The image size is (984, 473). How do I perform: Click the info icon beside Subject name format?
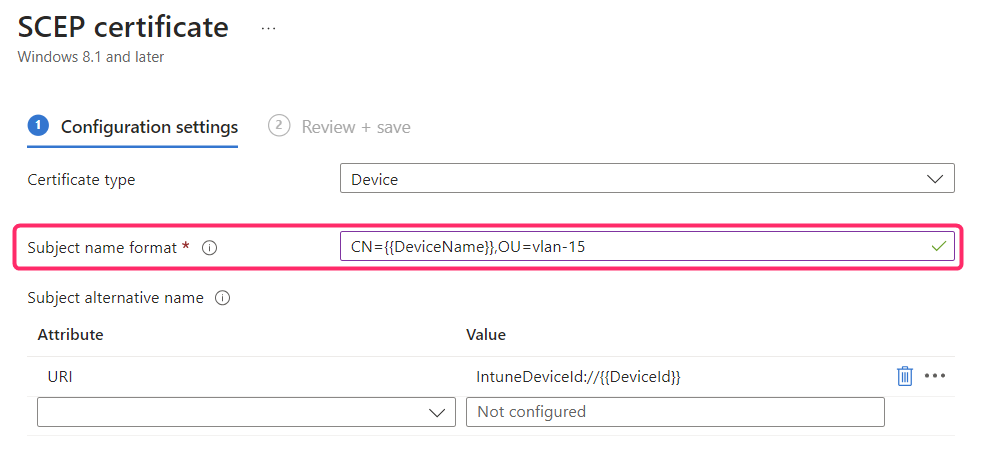pos(209,248)
